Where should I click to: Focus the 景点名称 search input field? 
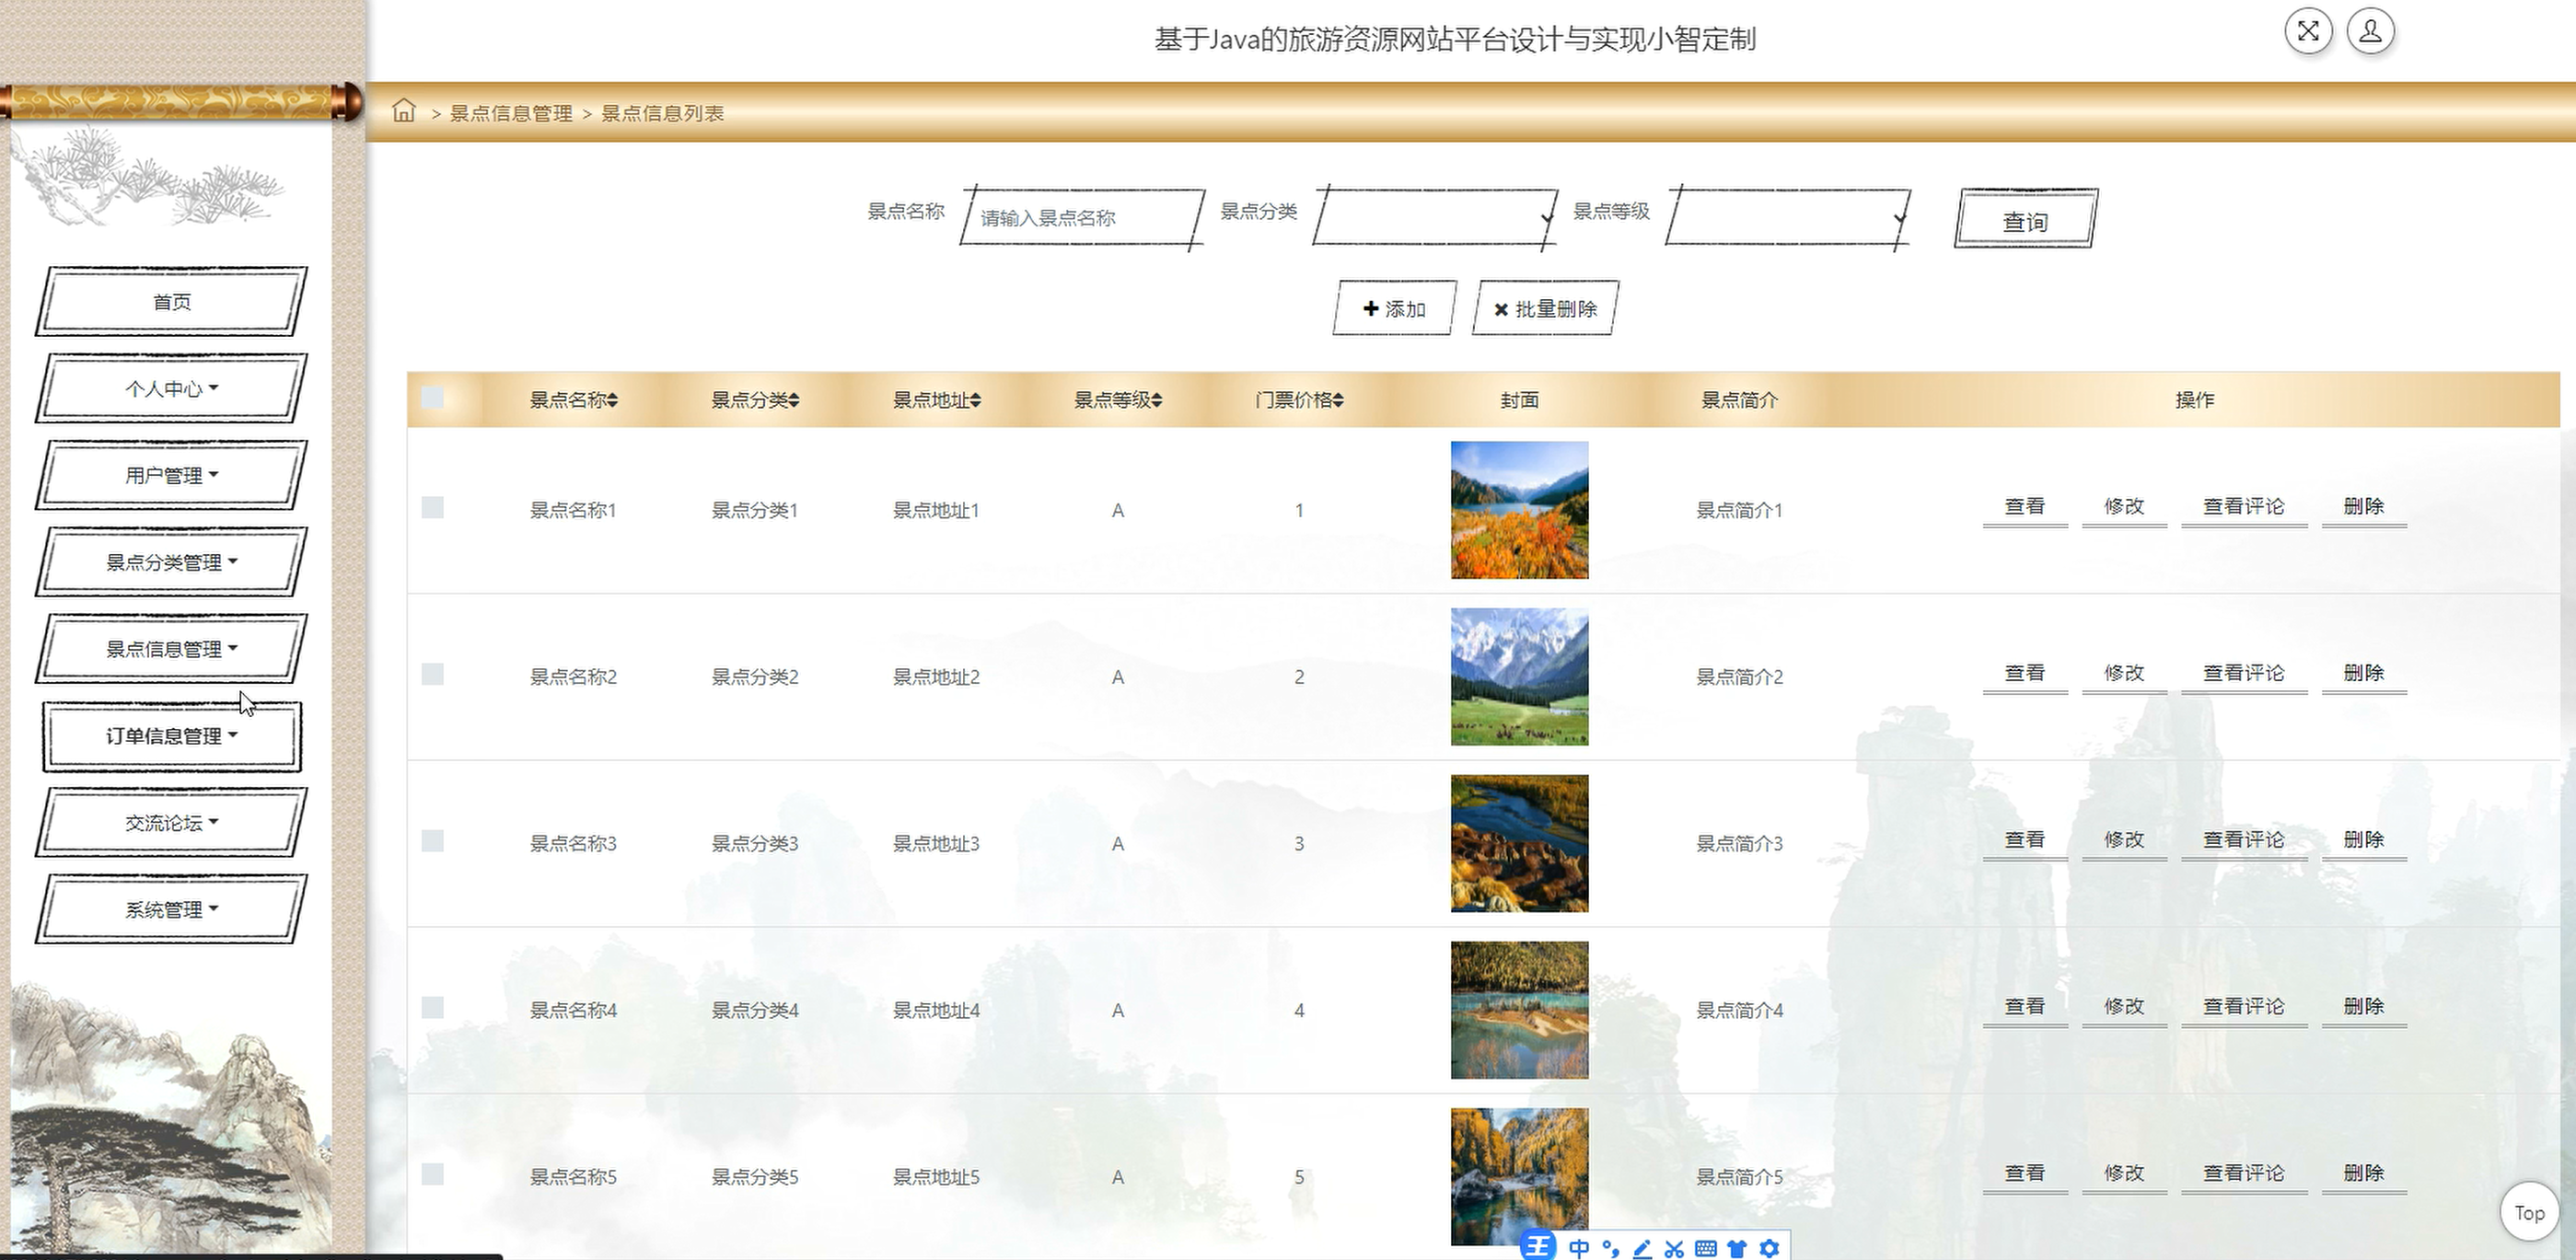point(1082,217)
